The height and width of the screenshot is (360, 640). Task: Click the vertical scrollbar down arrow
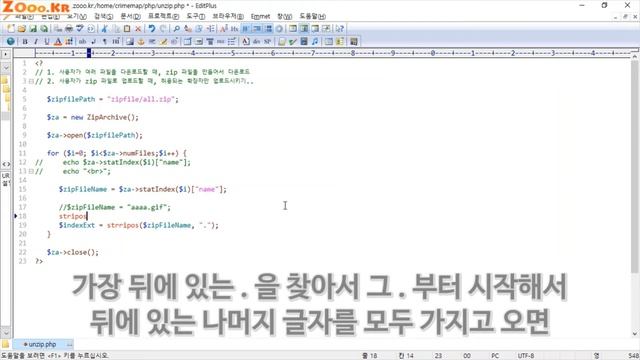tap(635, 333)
